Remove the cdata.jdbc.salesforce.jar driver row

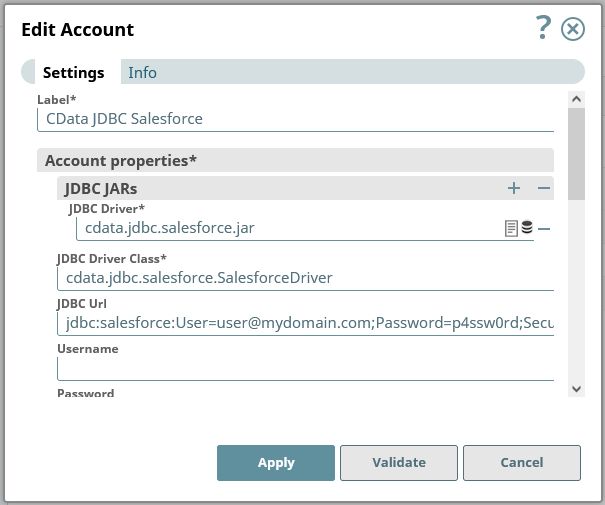(x=544, y=228)
